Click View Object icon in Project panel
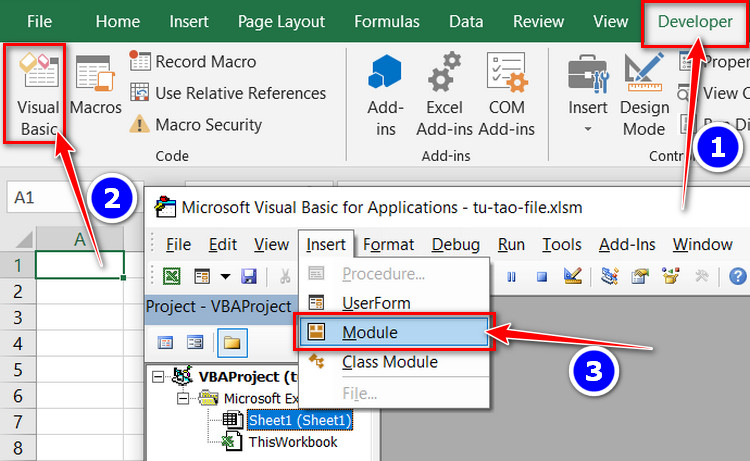 195,342
